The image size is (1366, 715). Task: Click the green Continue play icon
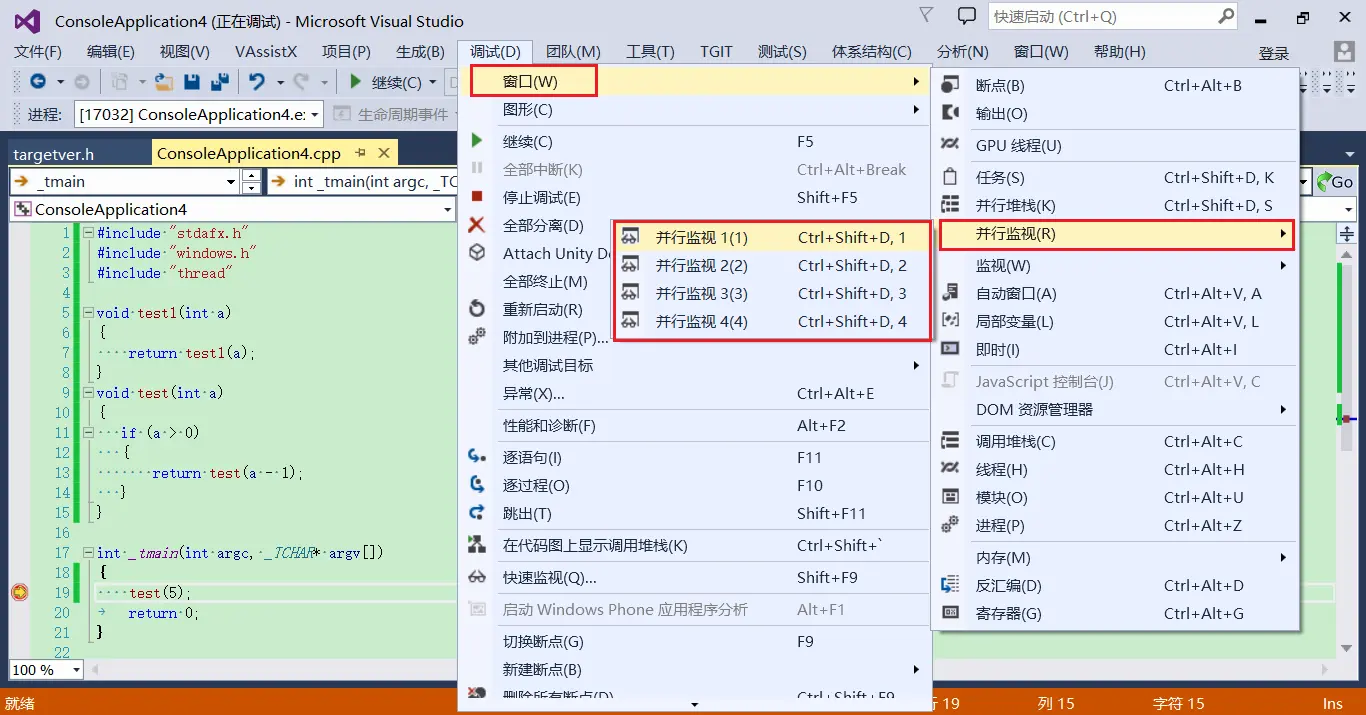pos(356,82)
